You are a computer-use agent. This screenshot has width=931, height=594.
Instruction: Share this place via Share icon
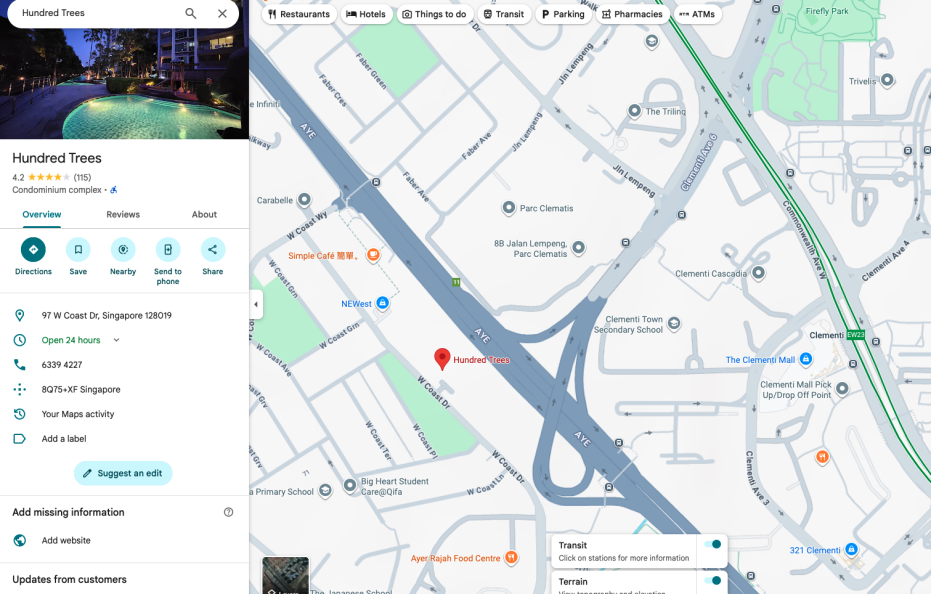coord(213,250)
